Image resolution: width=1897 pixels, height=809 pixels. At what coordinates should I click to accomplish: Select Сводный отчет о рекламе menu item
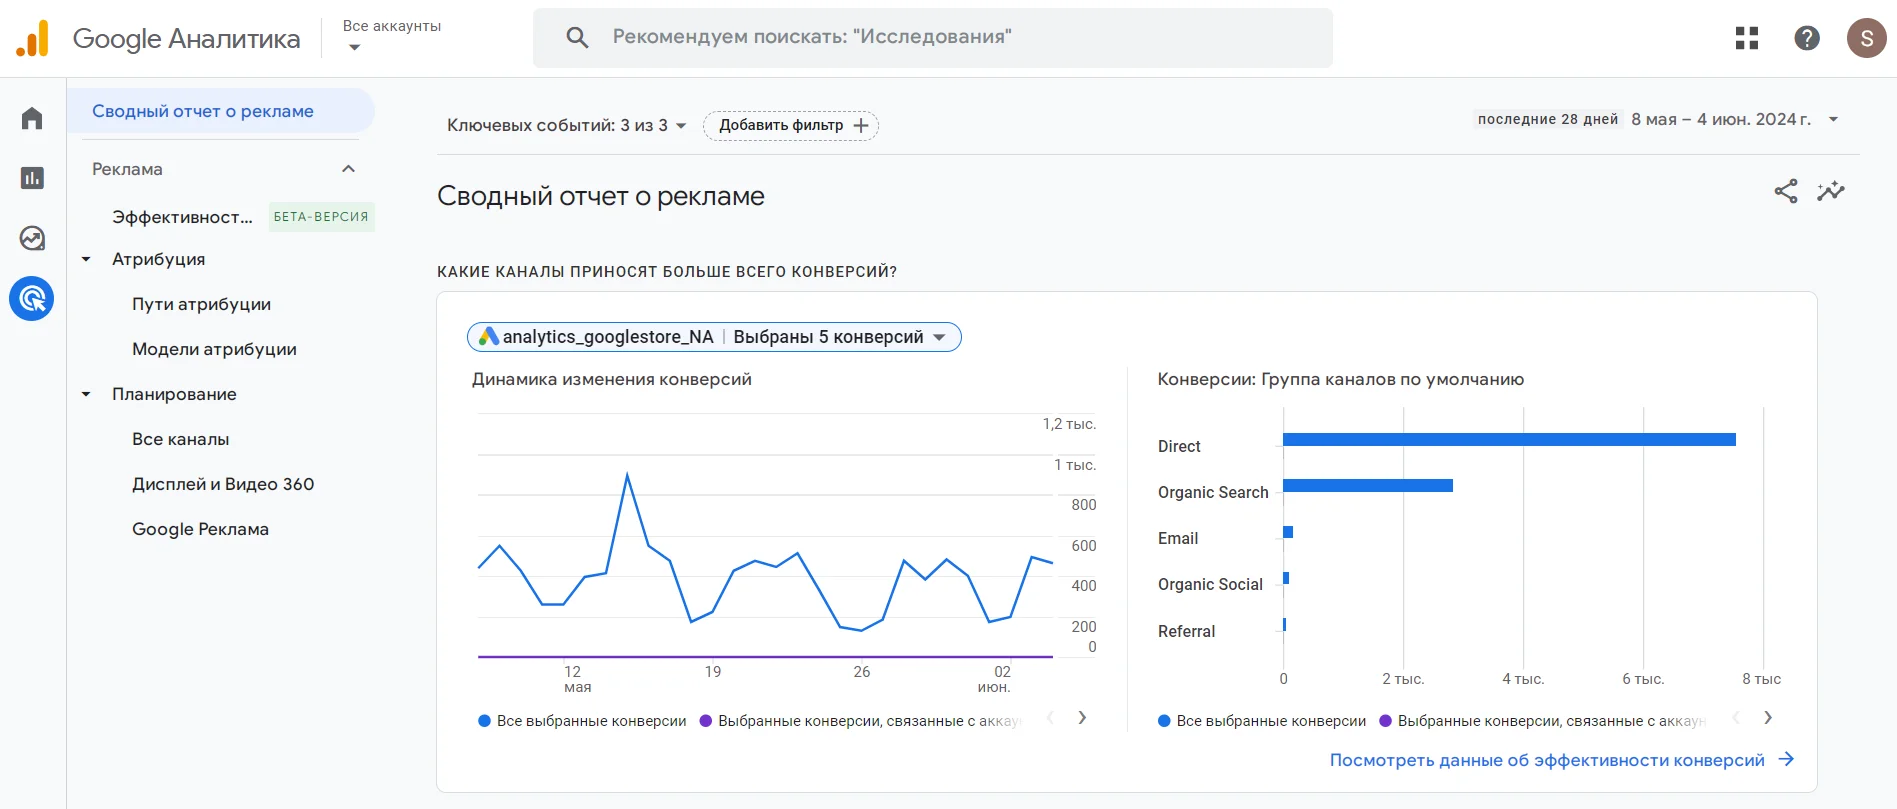[221, 111]
